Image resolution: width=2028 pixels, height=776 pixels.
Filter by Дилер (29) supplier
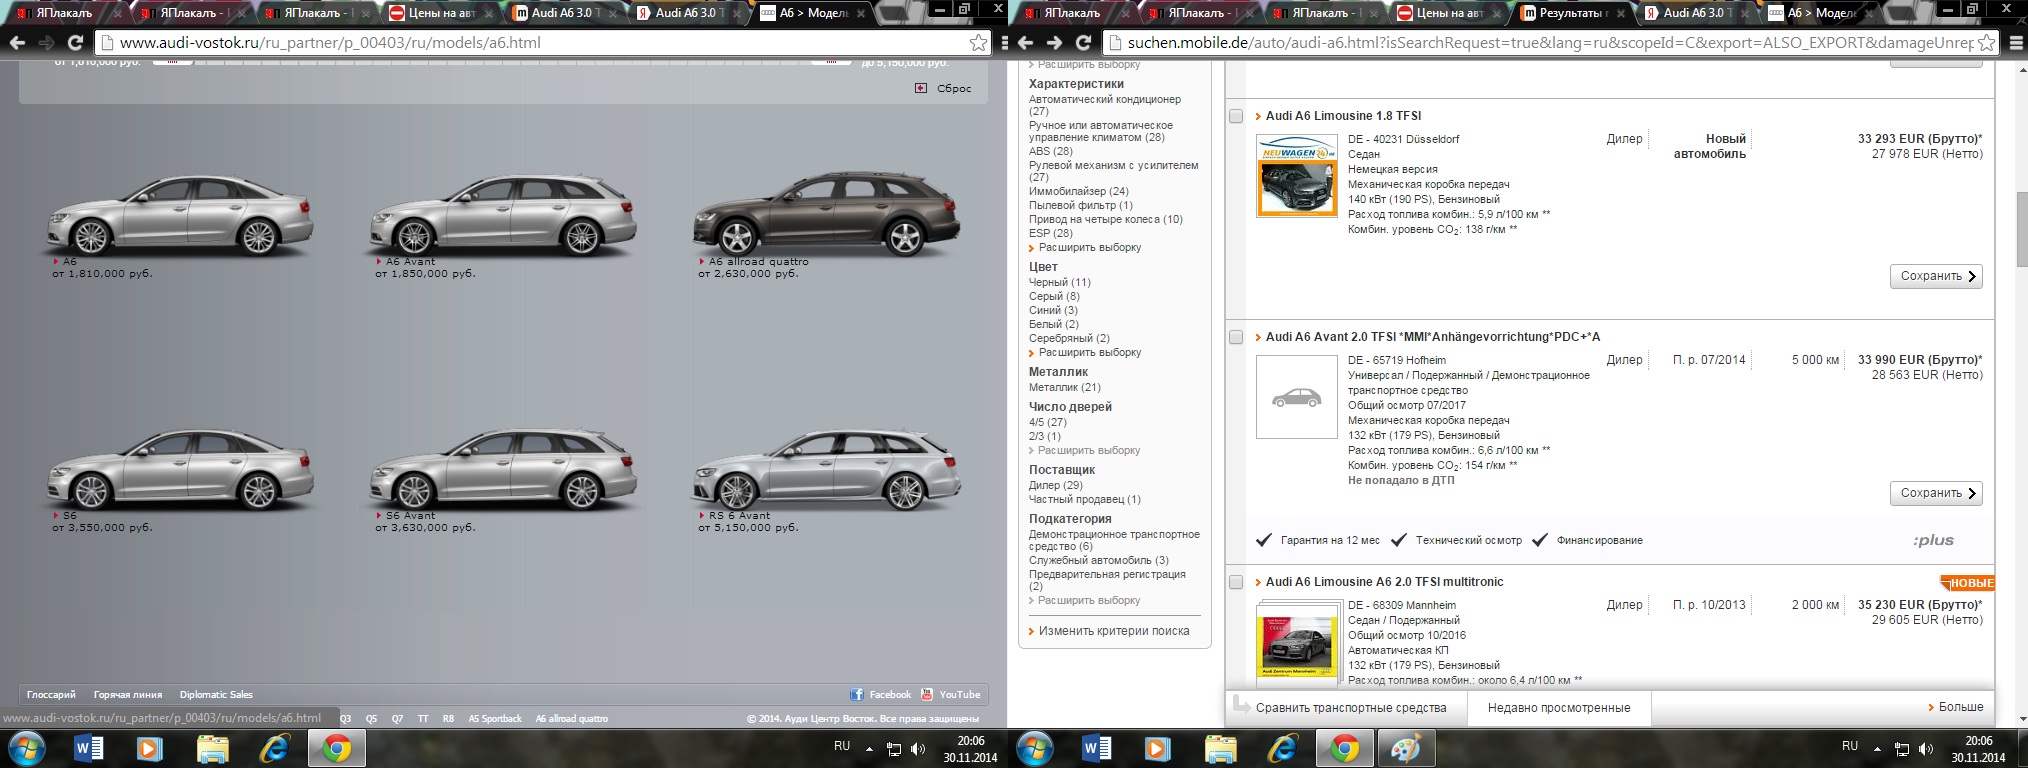1056,485
